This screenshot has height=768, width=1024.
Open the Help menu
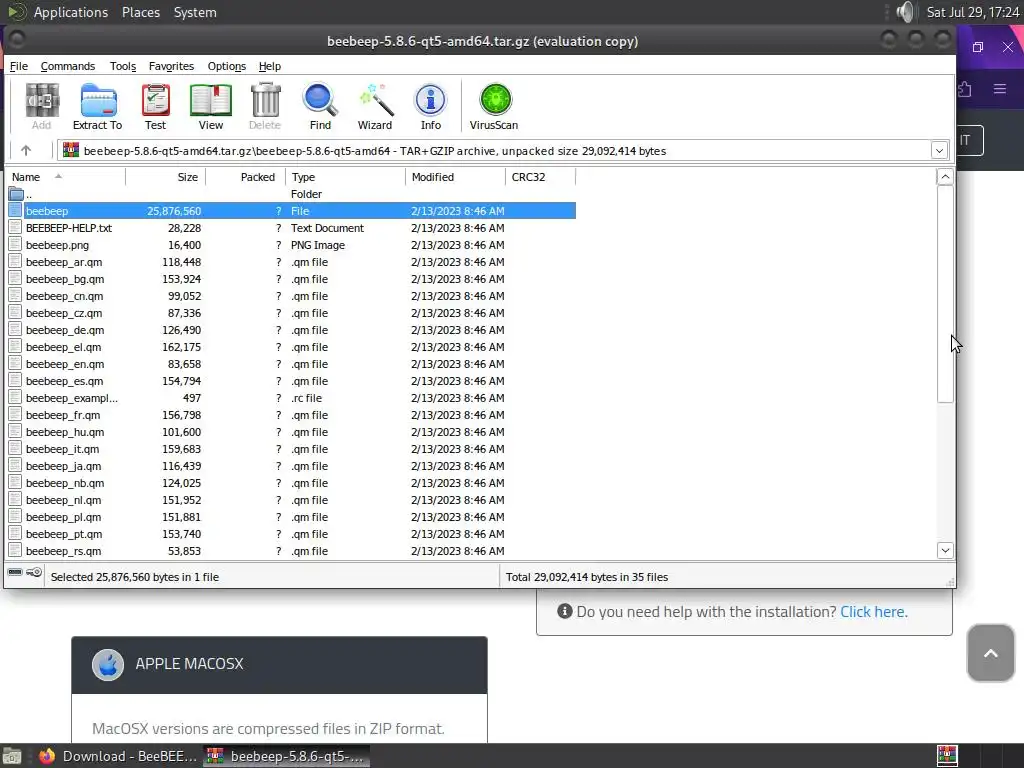[270, 66]
